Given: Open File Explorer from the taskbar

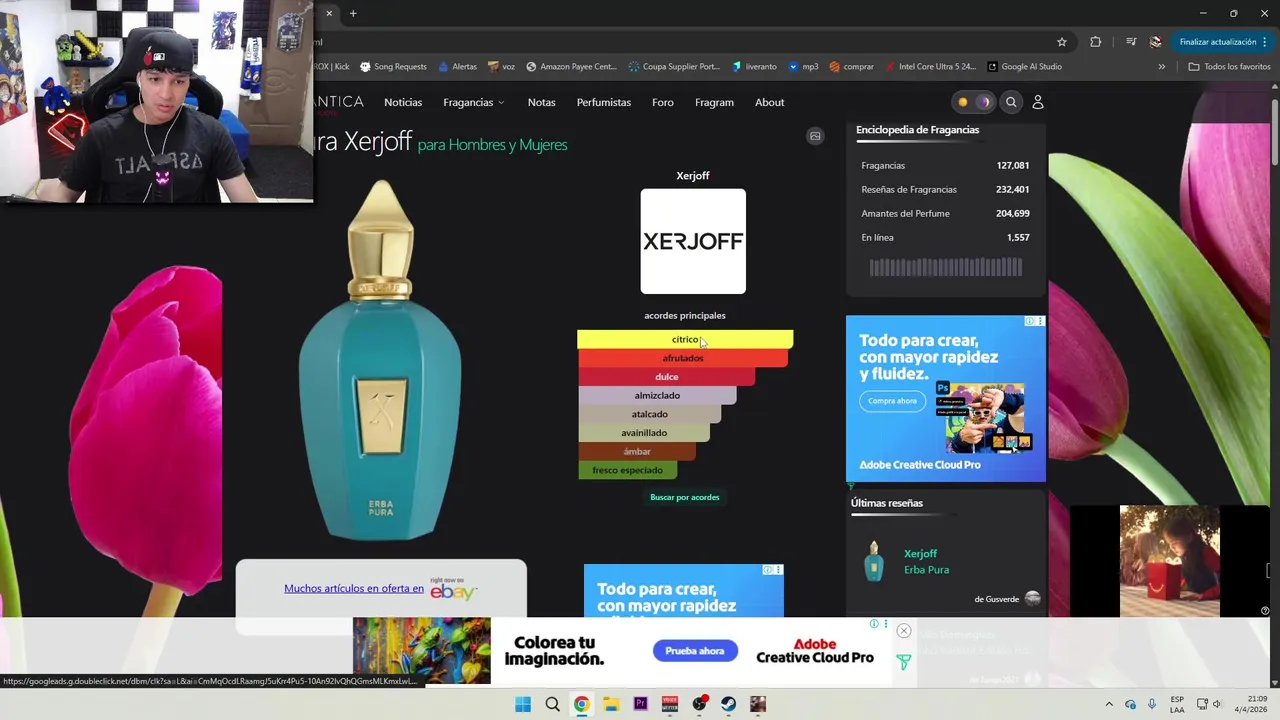Looking at the screenshot, I should click(611, 704).
